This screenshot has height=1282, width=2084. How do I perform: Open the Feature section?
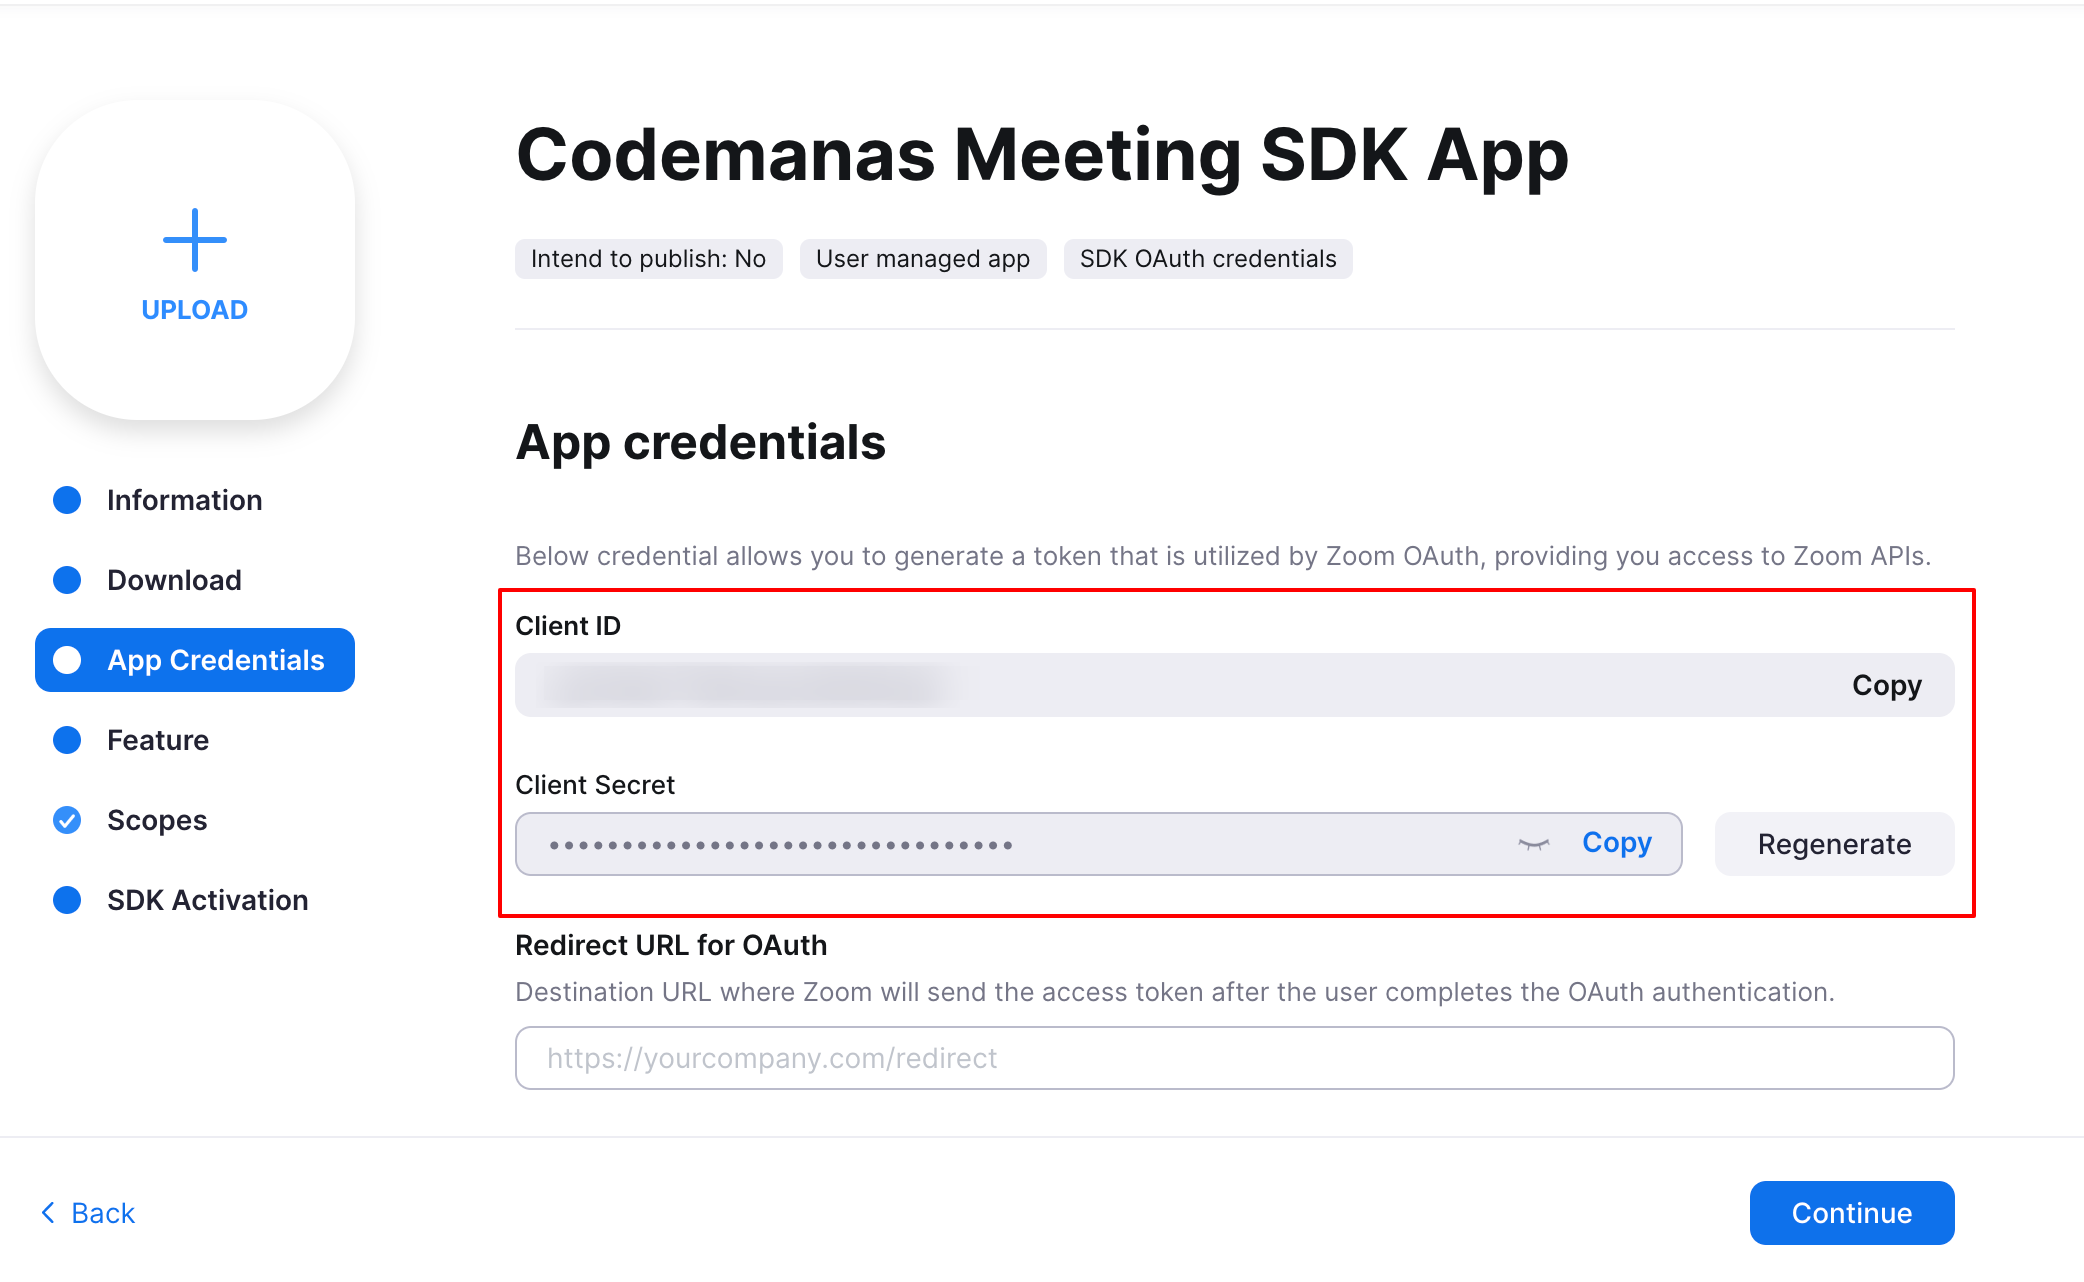tap(158, 740)
